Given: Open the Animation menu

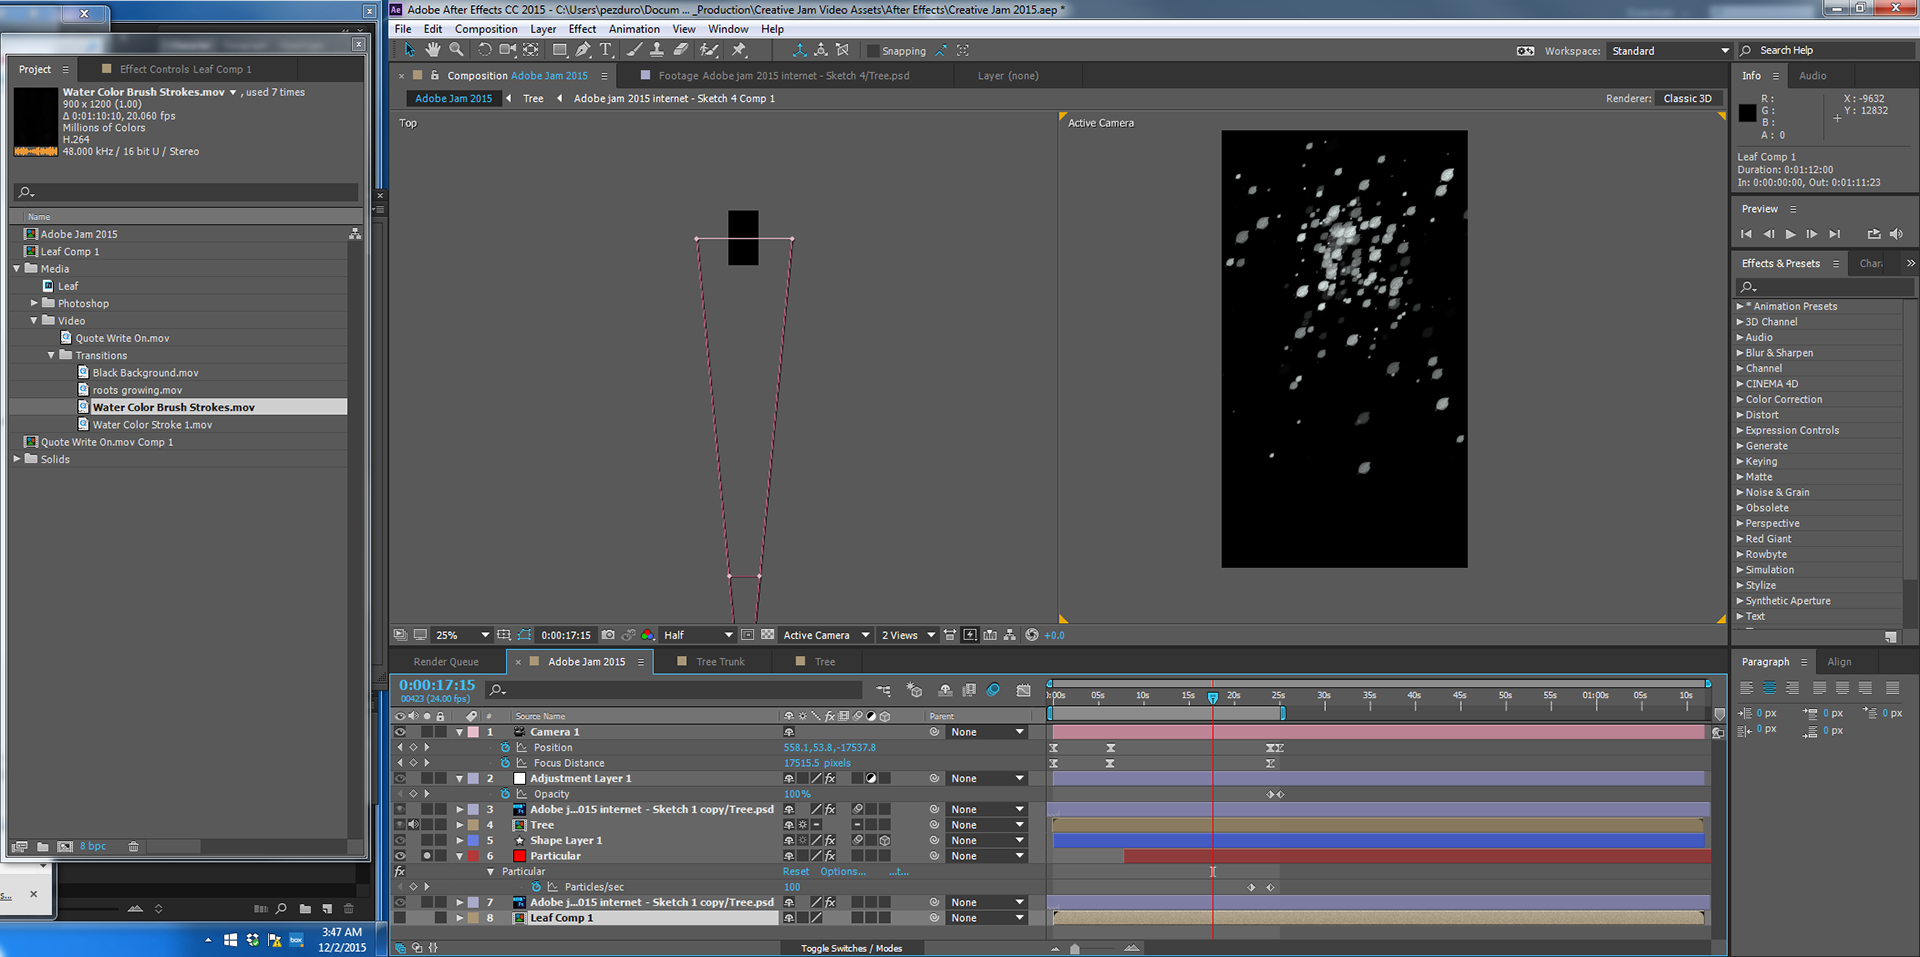Looking at the screenshot, I should 634,29.
